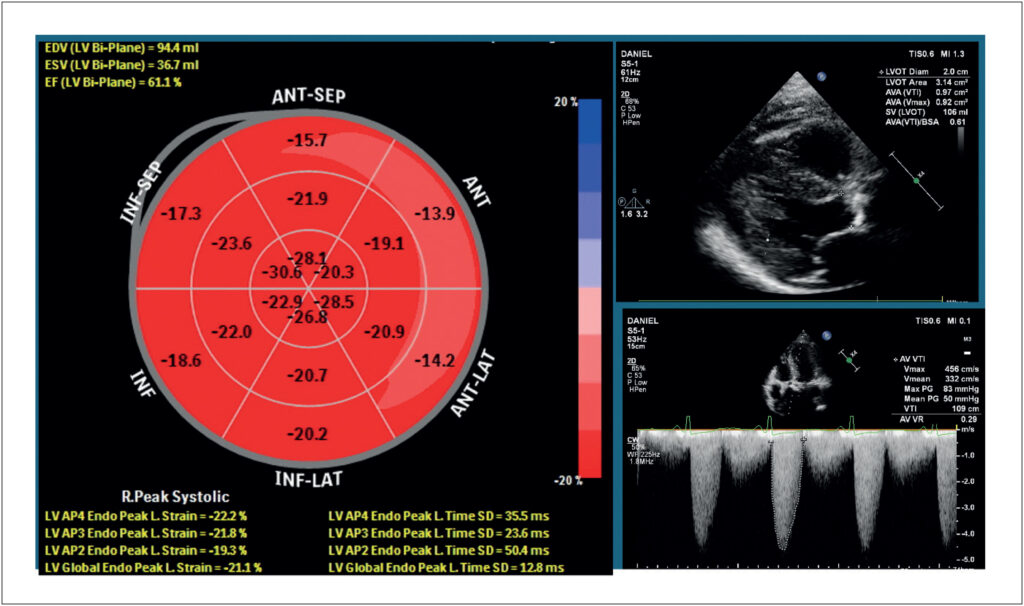Select the mid segment value -21.9
Screen dimensions: 1024x606
(x=308, y=199)
